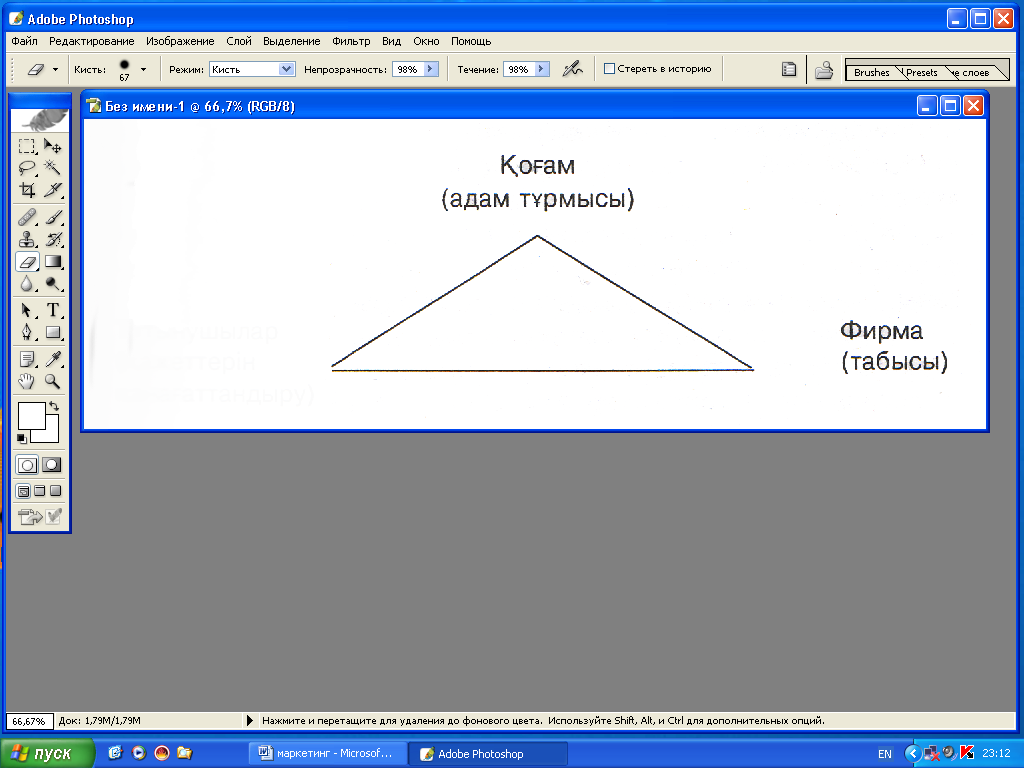Select the History Brush tool
The width and height of the screenshot is (1024, 768).
tap(53, 240)
